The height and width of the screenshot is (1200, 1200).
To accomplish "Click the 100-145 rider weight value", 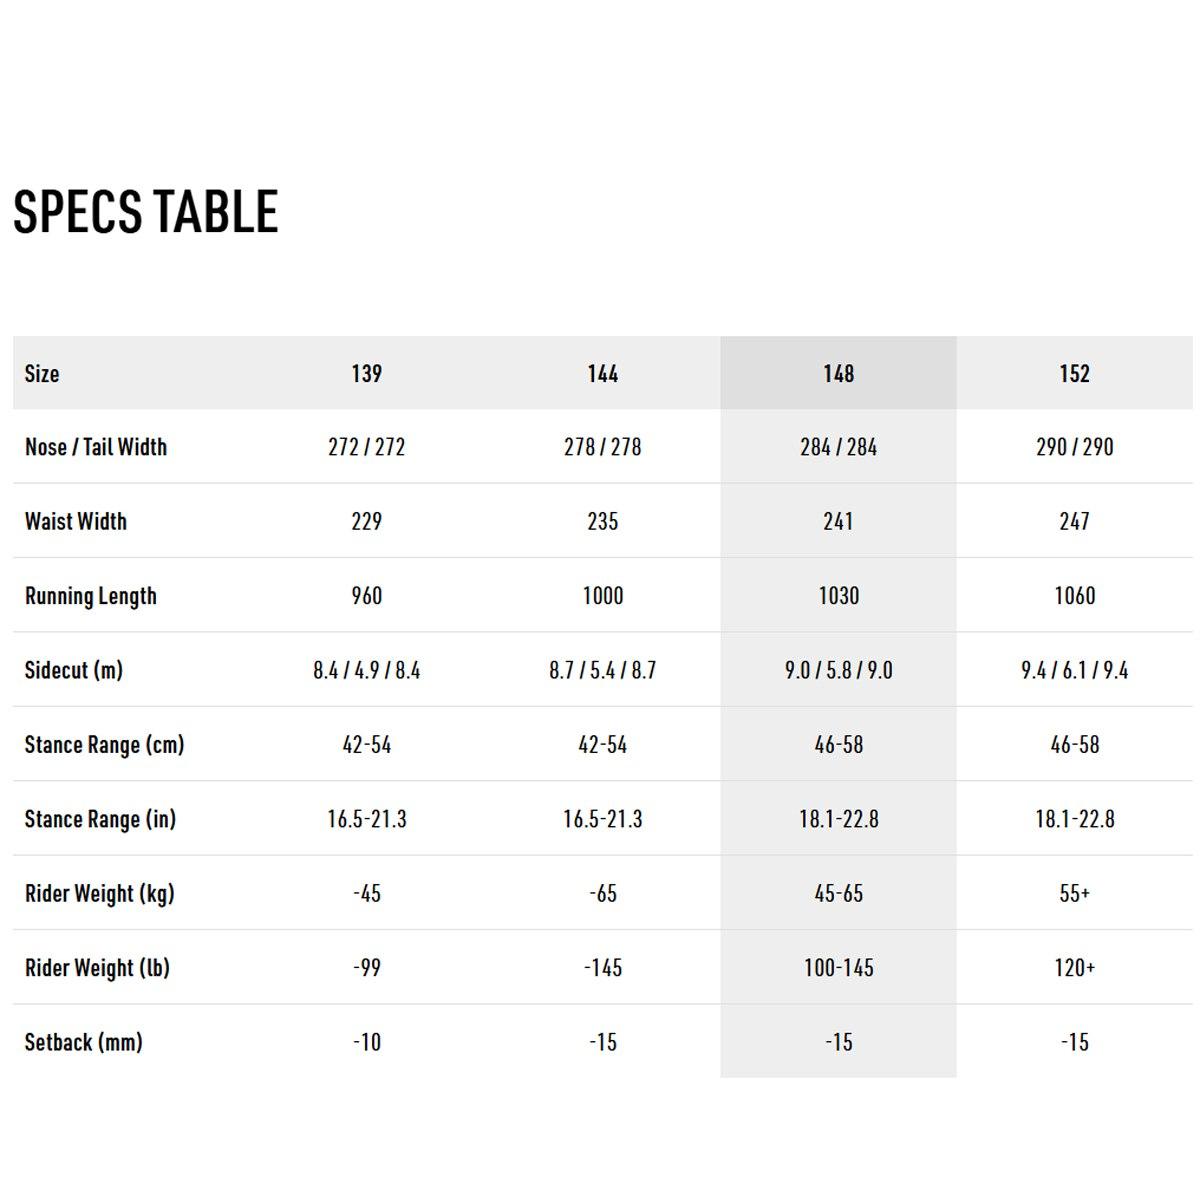I will (838, 968).
